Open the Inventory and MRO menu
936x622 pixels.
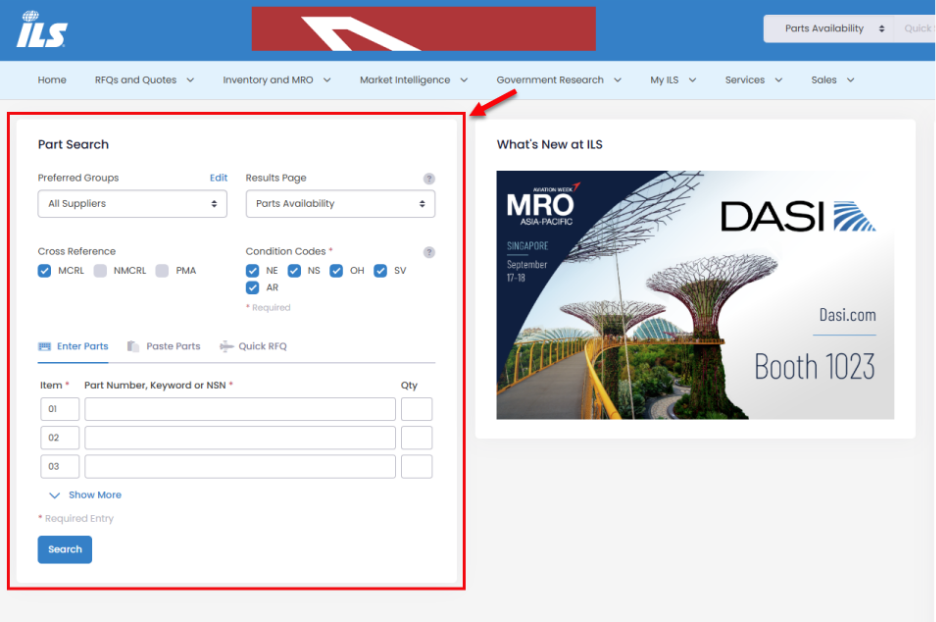pyautogui.click(x=276, y=80)
